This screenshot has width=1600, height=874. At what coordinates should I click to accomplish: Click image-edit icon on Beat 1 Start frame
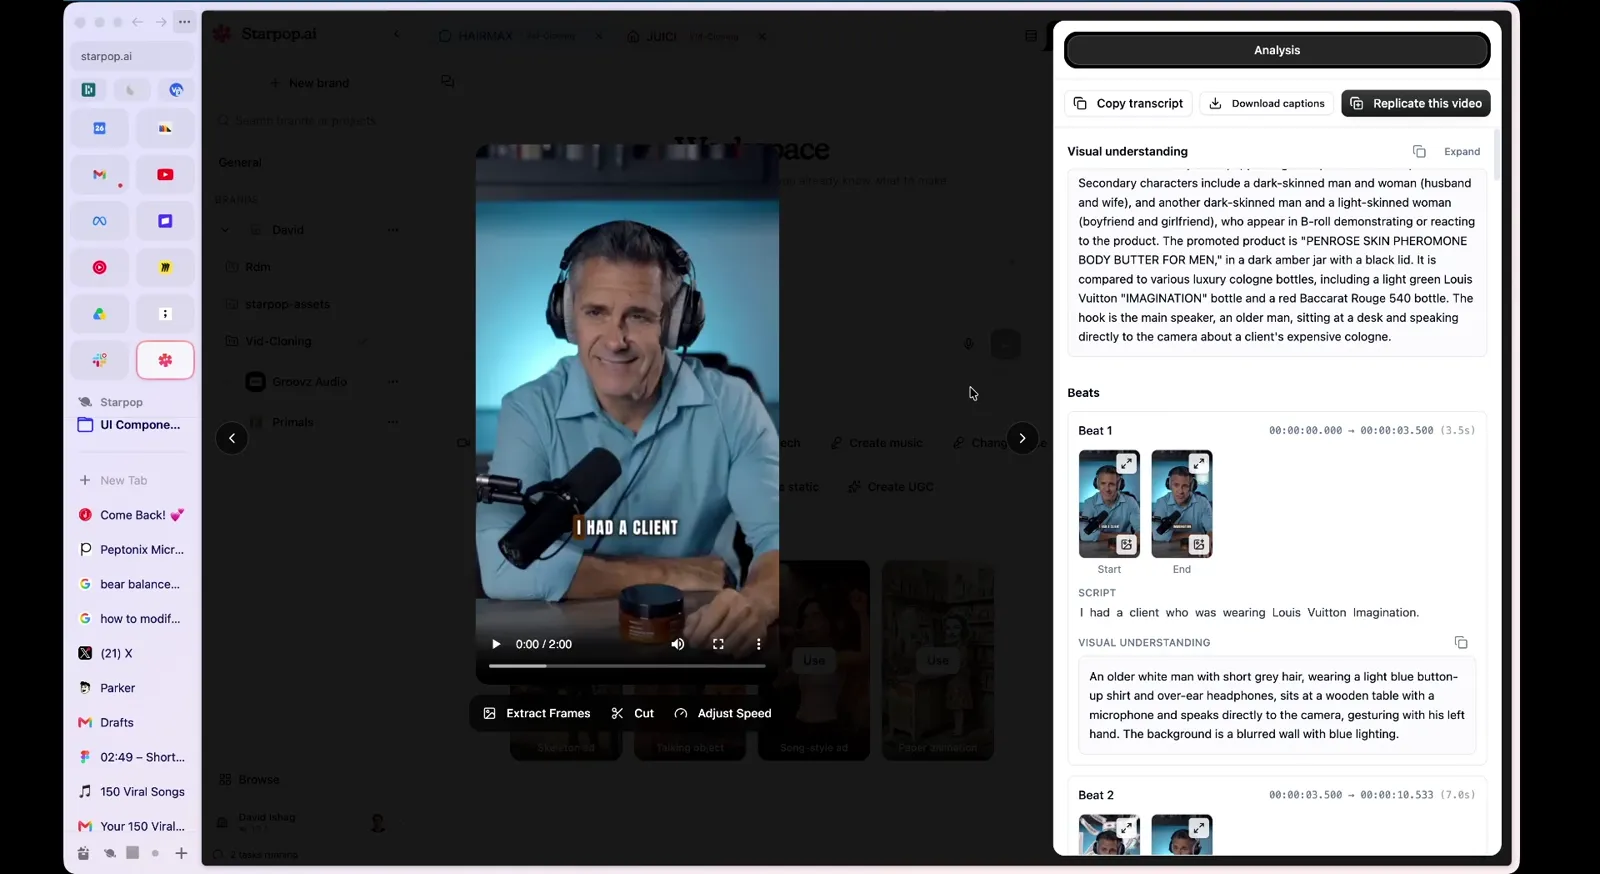coord(1126,544)
